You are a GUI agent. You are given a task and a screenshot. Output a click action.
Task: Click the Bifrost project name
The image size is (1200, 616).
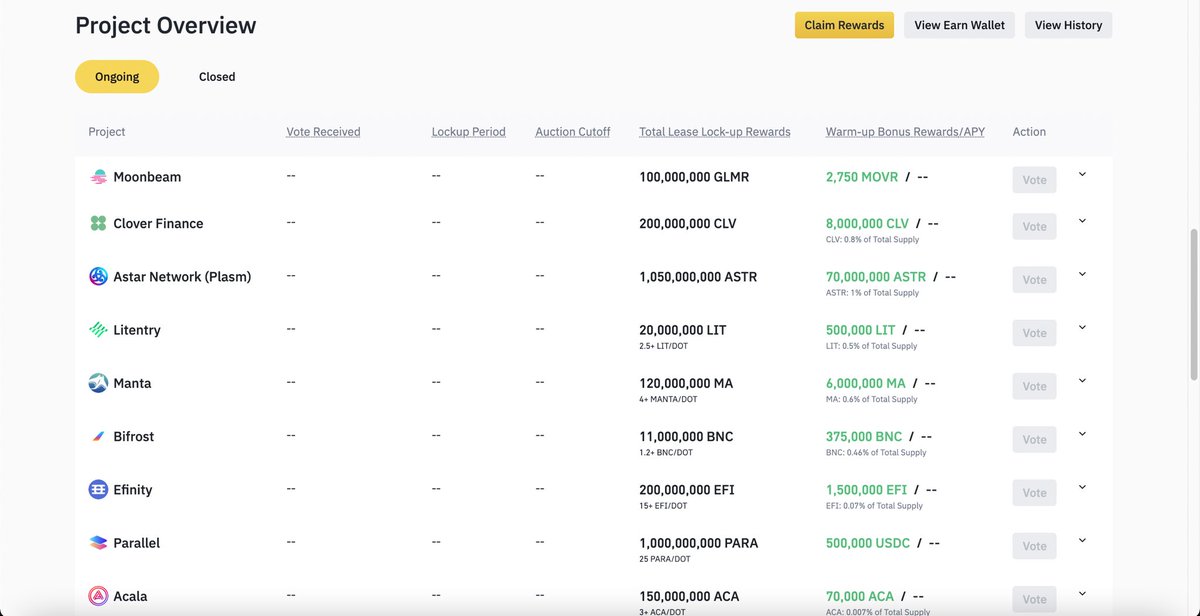click(134, 437)
